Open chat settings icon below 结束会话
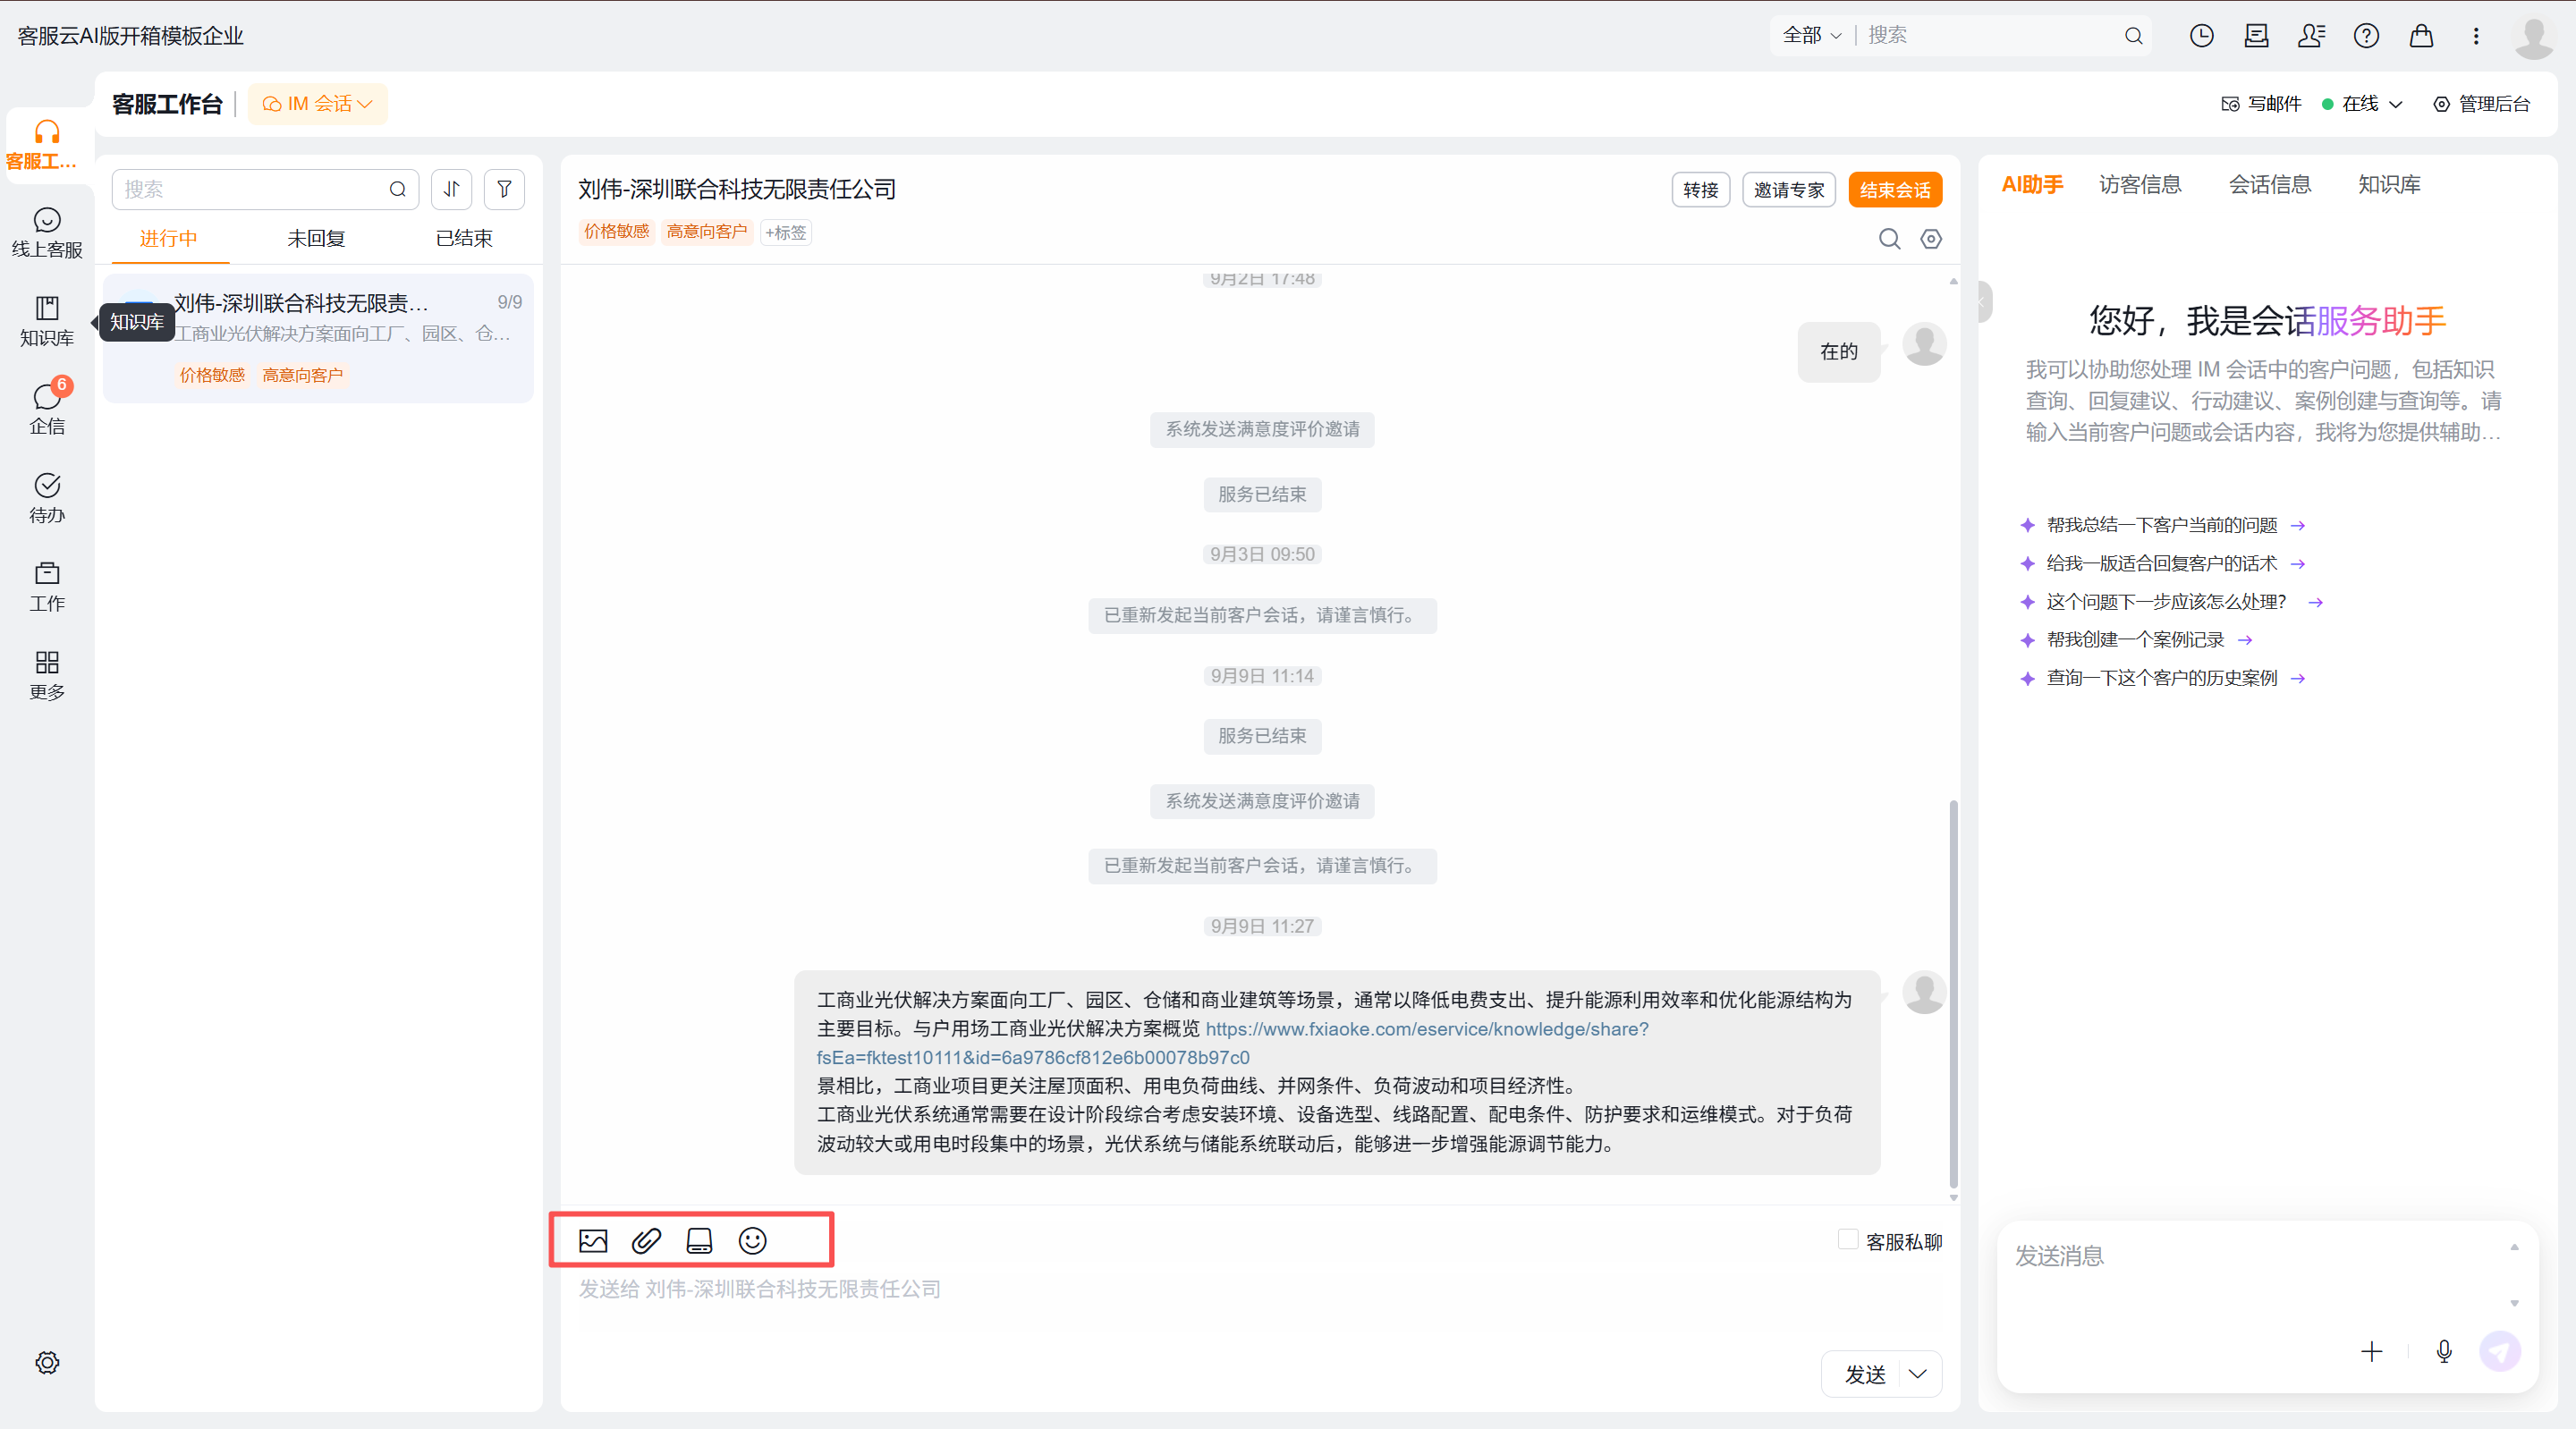Image resolution: width=2576 pixels, height=1429 pixels. (1931, 239)
